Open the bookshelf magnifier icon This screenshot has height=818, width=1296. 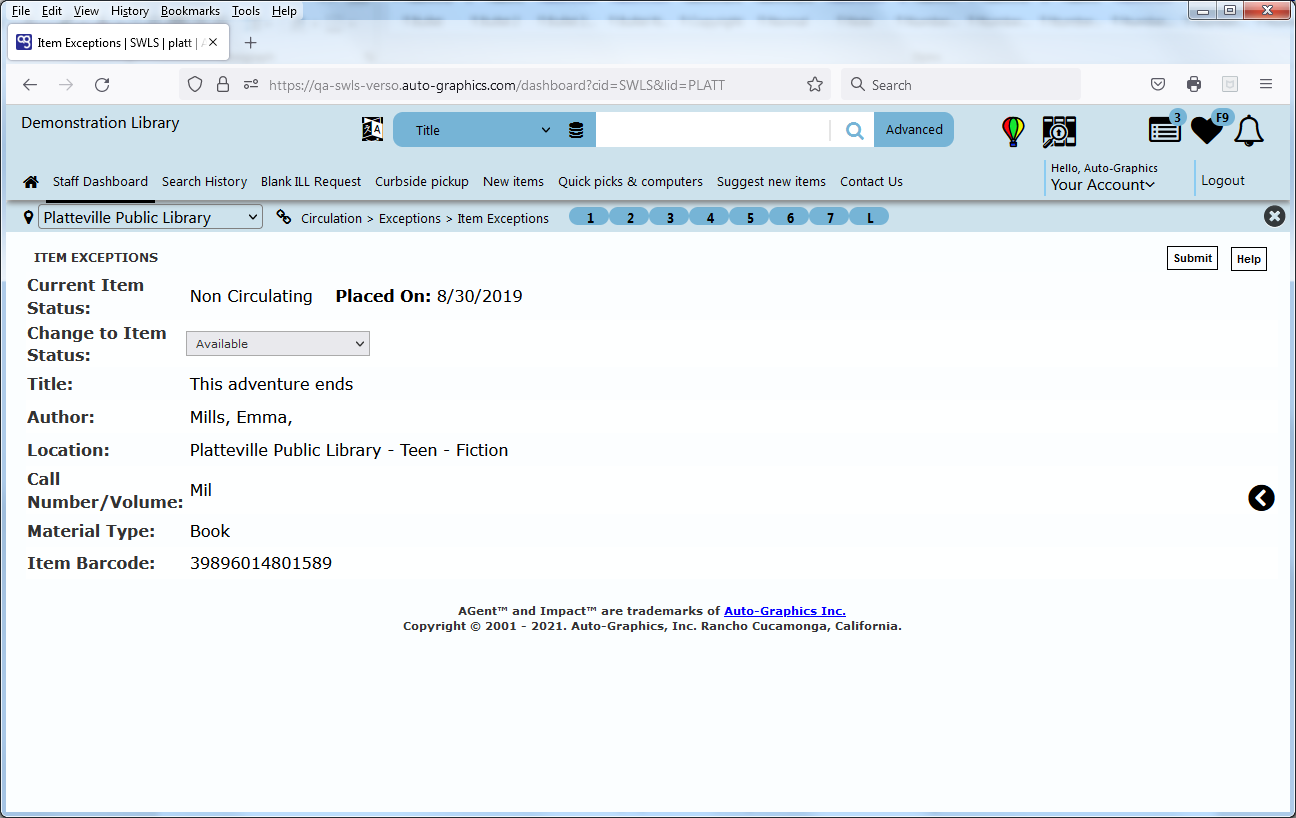(x=1059, y=131)
